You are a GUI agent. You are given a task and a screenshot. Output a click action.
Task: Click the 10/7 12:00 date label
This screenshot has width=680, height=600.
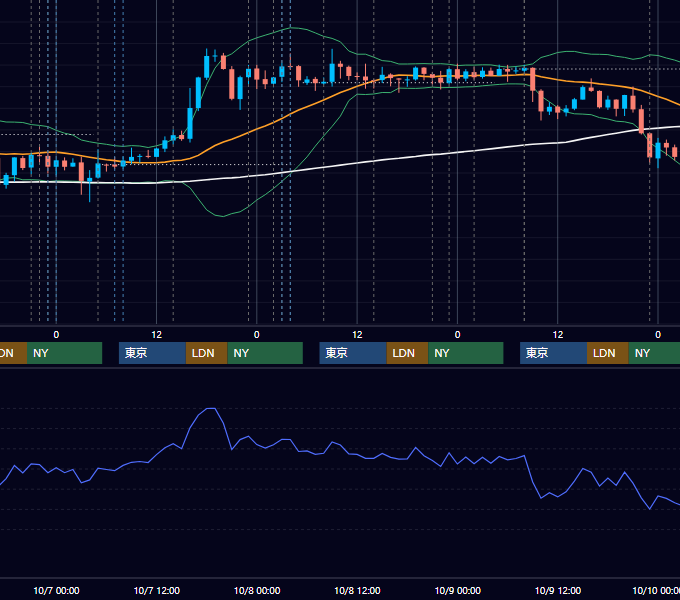[157, 590]
